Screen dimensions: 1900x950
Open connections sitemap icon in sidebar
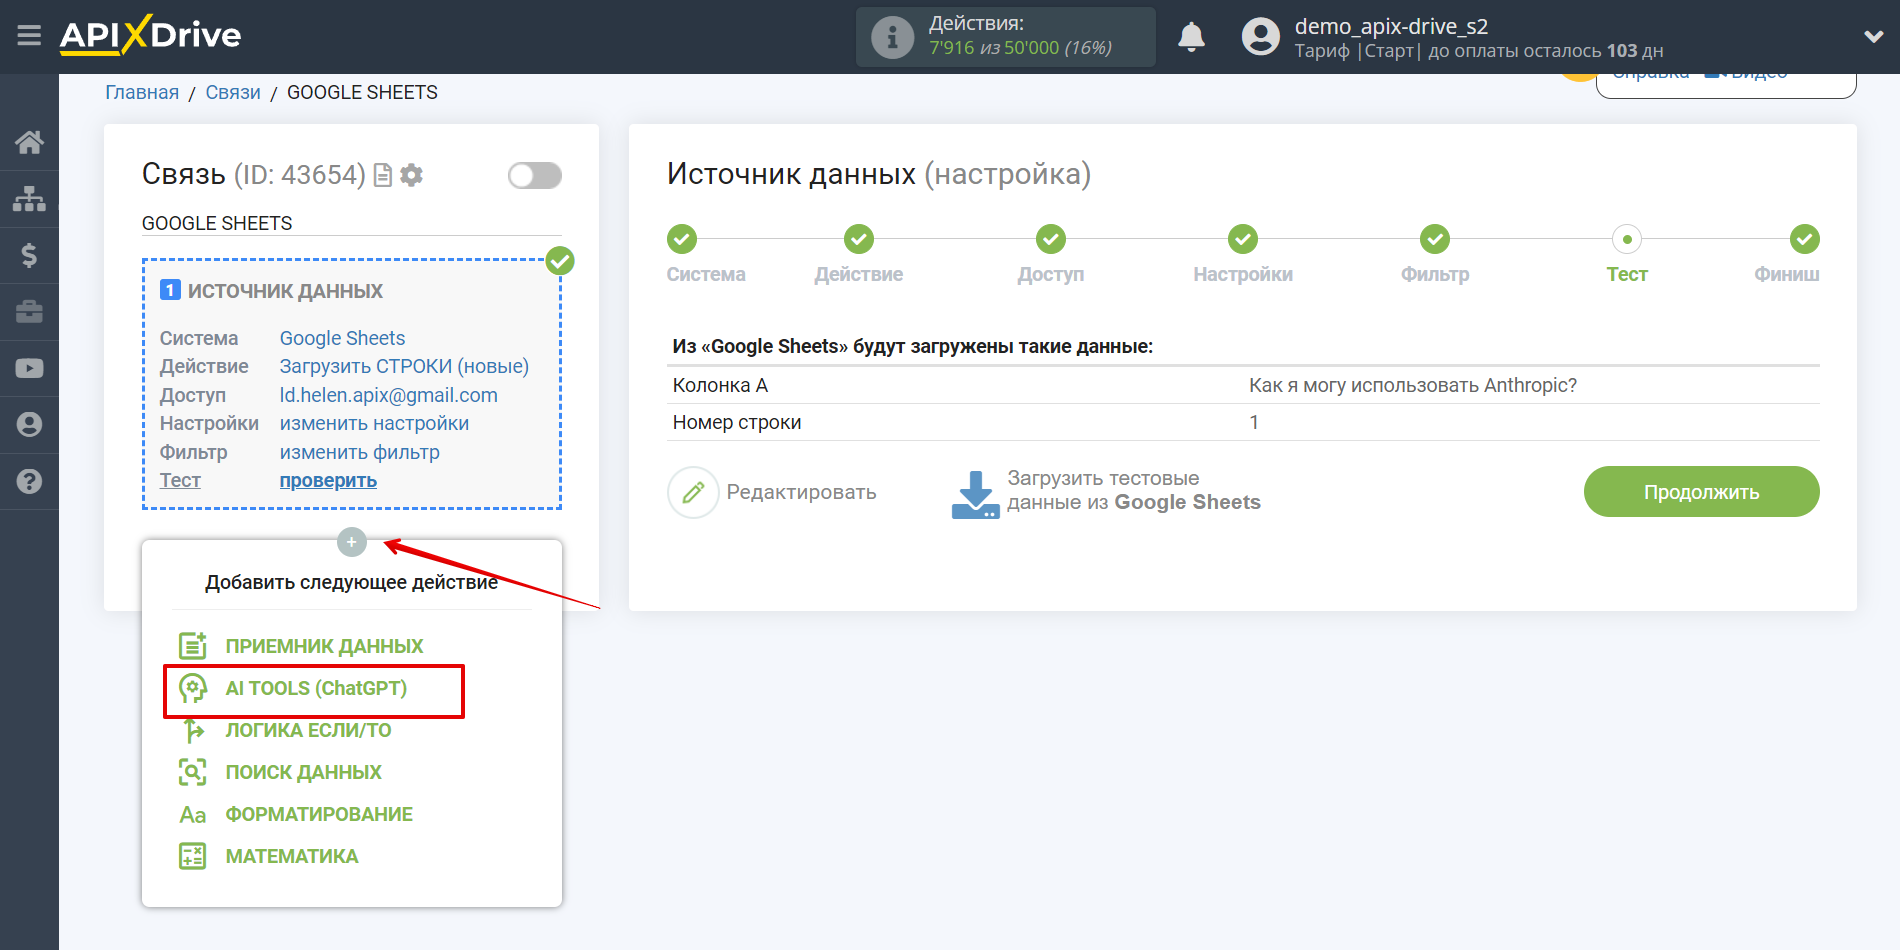[29, 199]
